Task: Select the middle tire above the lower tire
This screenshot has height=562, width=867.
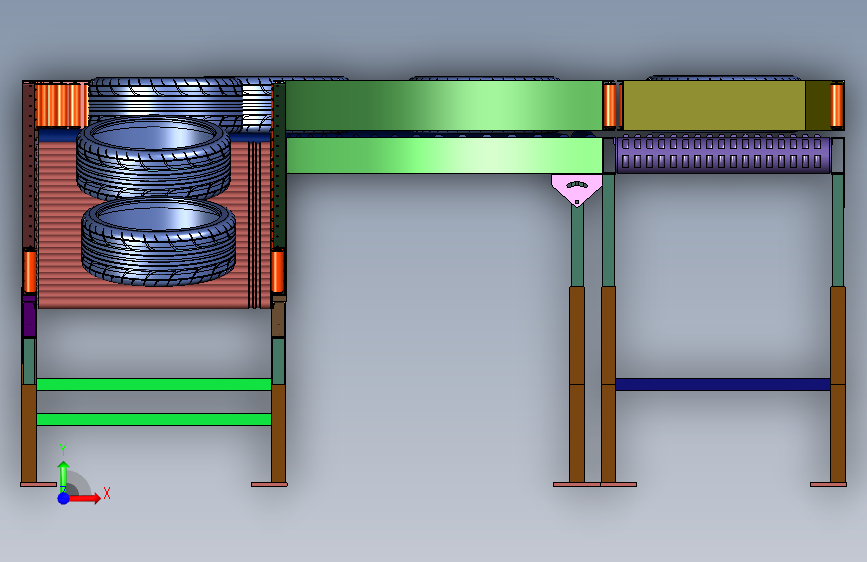Action: tap(153, 158)
